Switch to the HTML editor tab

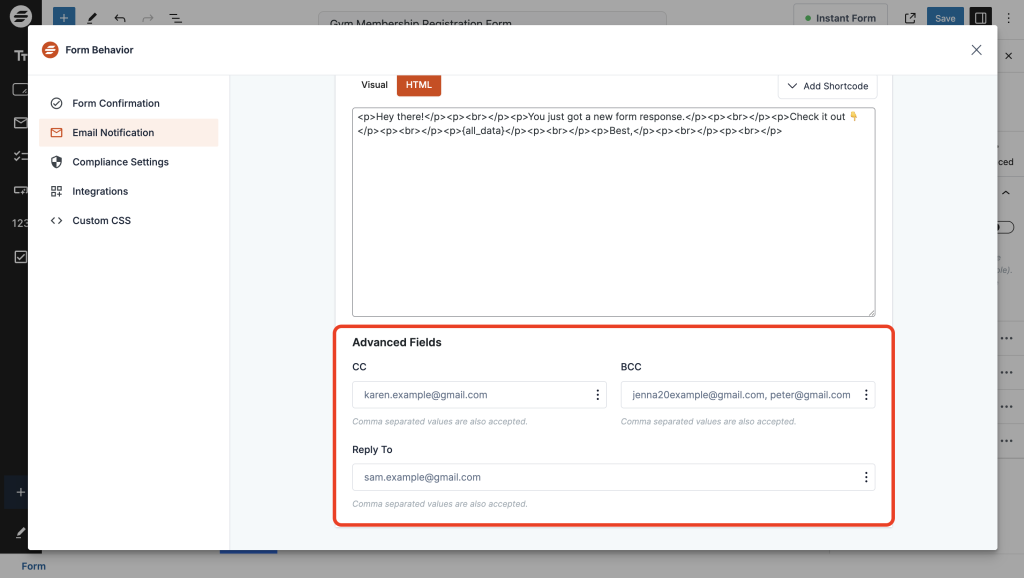(419, 85)
